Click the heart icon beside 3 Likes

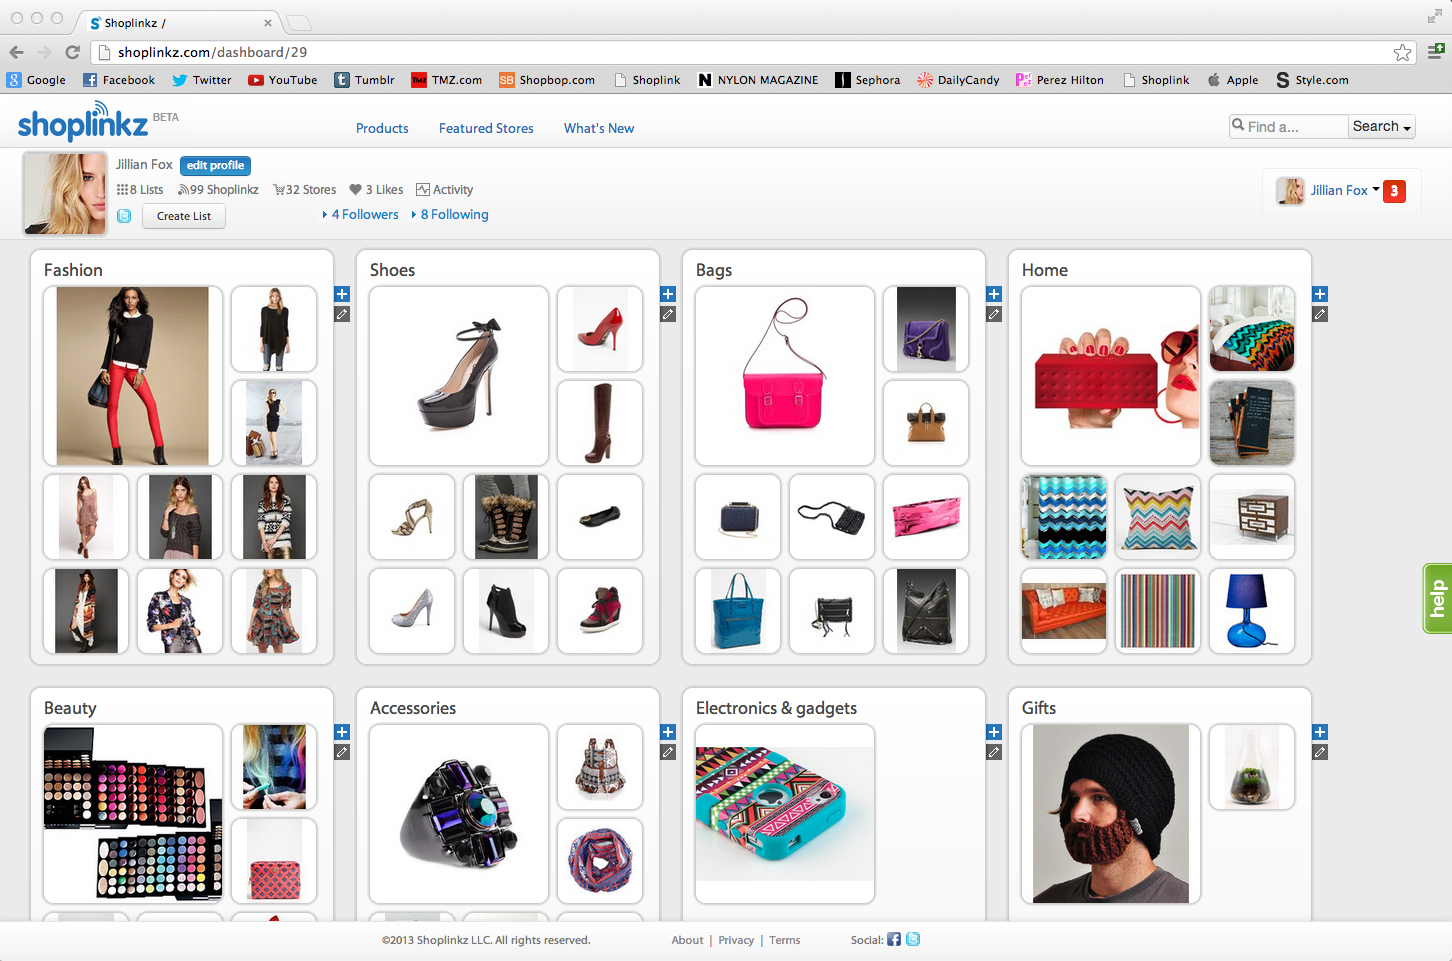(x=356, y=189)
